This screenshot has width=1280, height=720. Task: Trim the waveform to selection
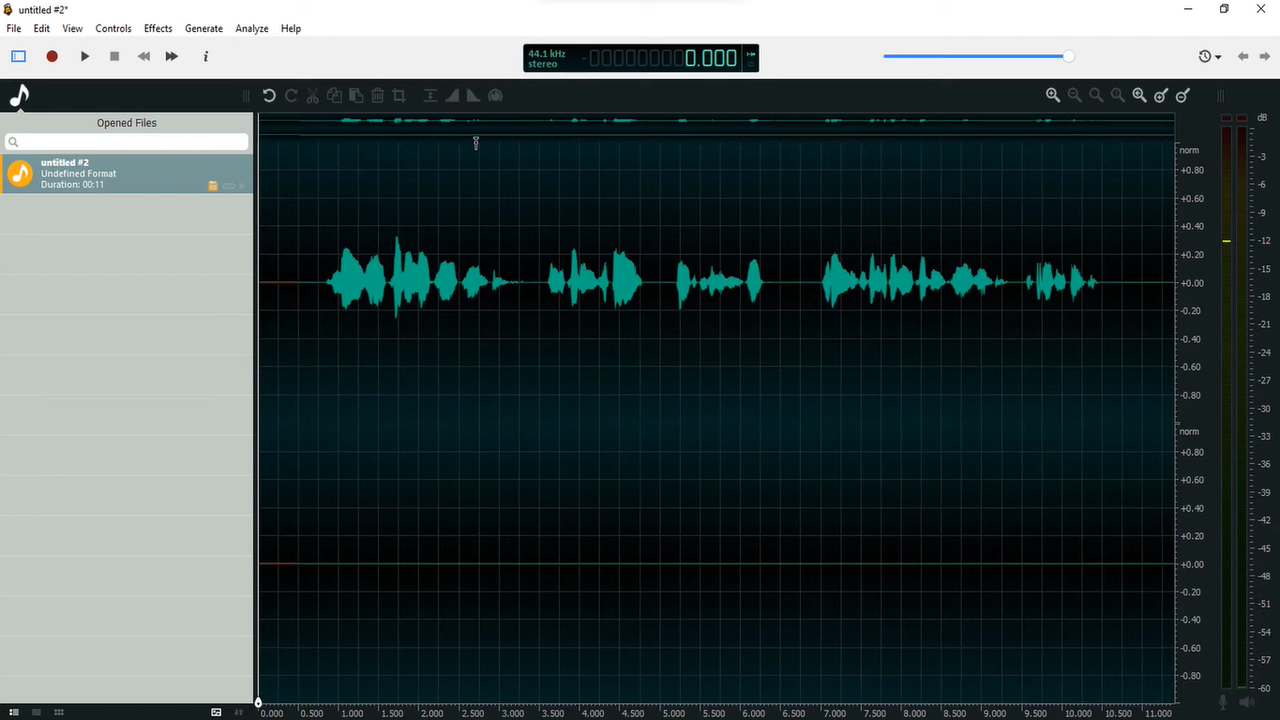pos(398,95)
